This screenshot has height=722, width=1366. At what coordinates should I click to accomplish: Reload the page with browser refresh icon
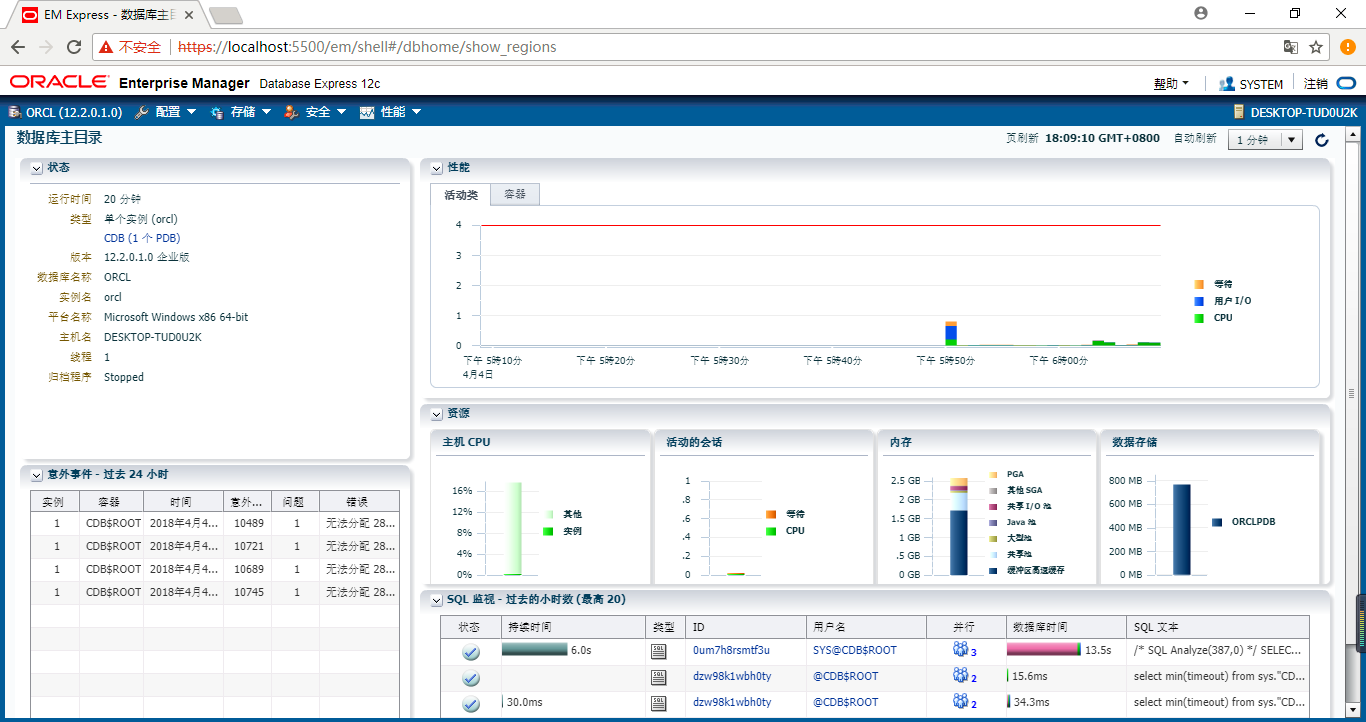(74, 47)
